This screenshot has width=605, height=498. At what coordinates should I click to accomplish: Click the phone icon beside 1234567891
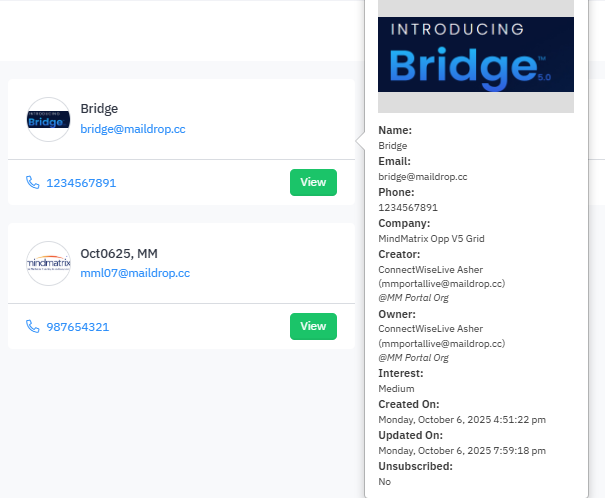(33, 183)
